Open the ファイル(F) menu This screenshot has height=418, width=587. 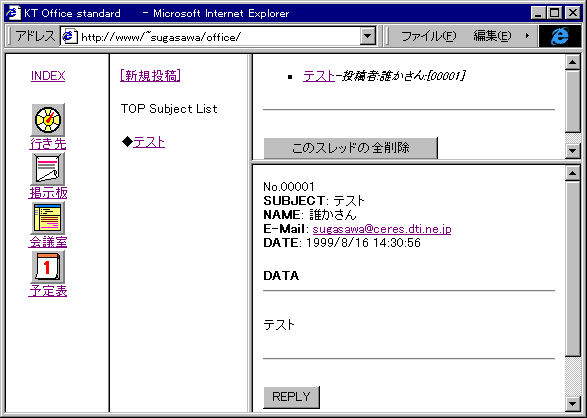click(x=428, y=36)
